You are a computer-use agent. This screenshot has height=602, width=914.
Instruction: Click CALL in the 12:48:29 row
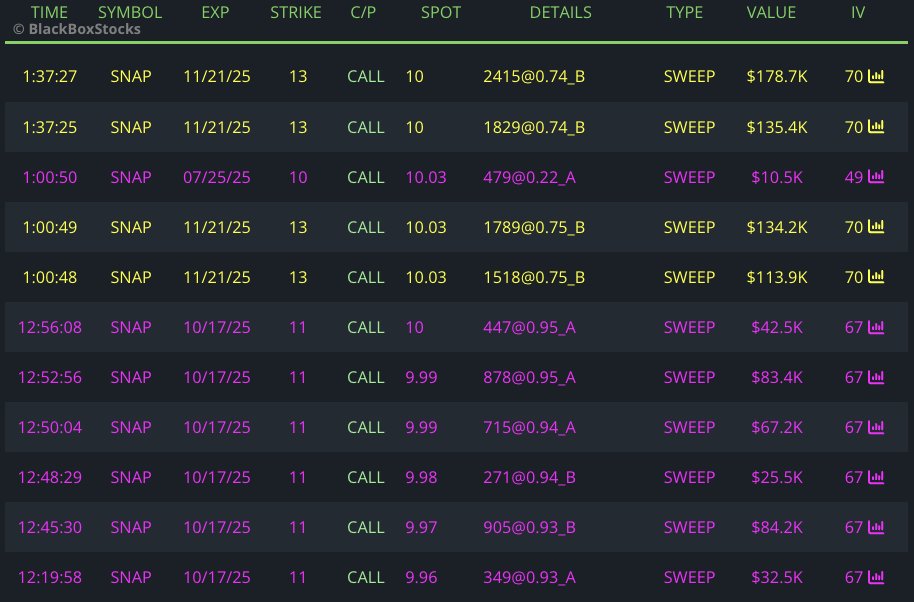(365, 477)
